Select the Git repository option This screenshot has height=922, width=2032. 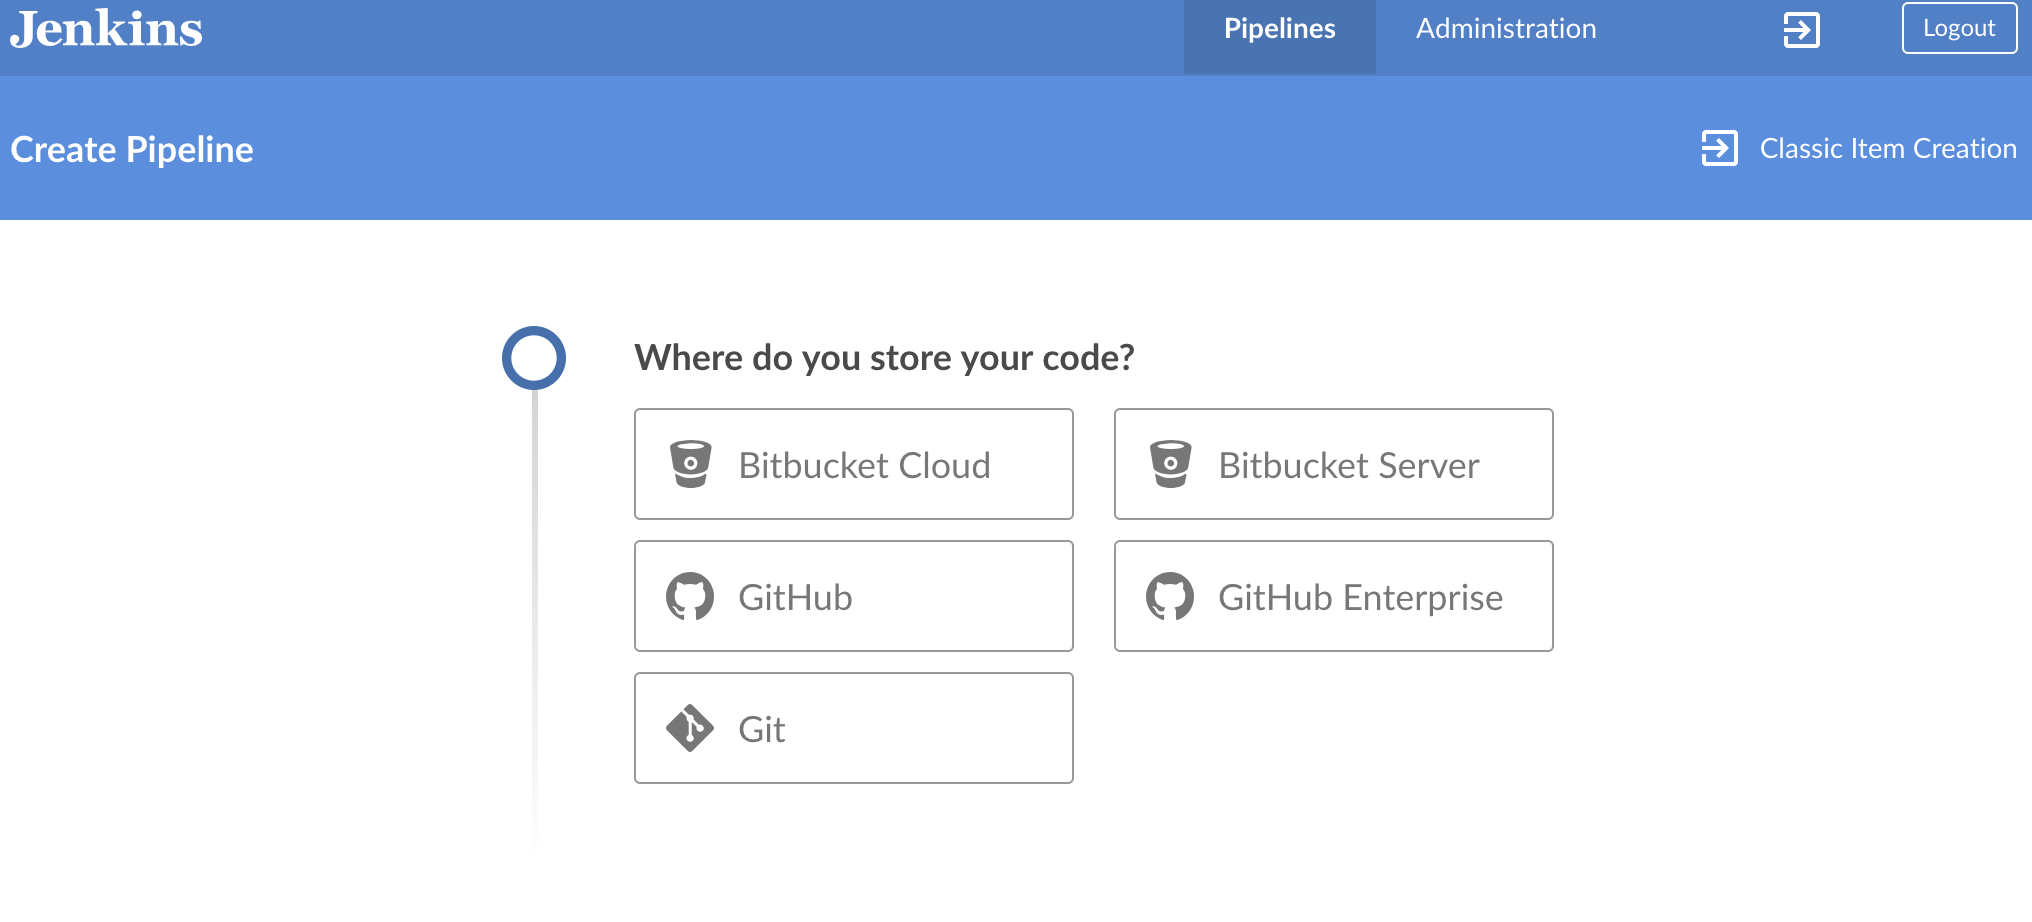point(854,728)
